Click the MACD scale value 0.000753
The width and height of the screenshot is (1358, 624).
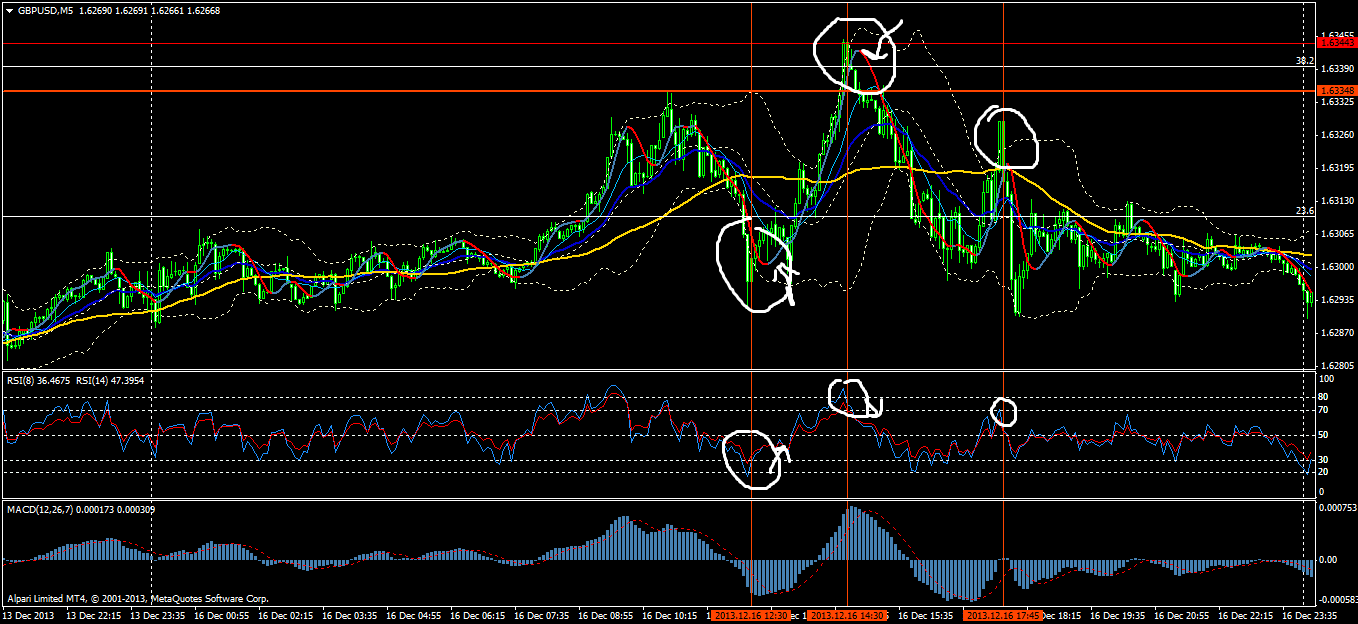(1337, 508)
